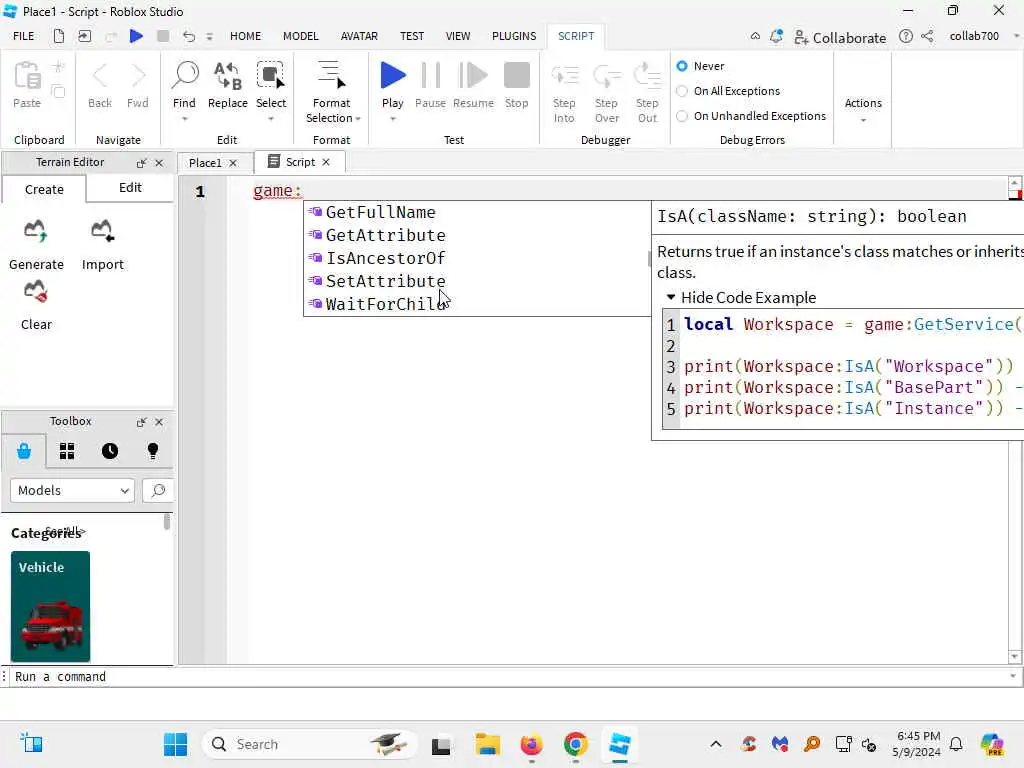Click the Undo arrow in quick access bar

coord(189,36)
